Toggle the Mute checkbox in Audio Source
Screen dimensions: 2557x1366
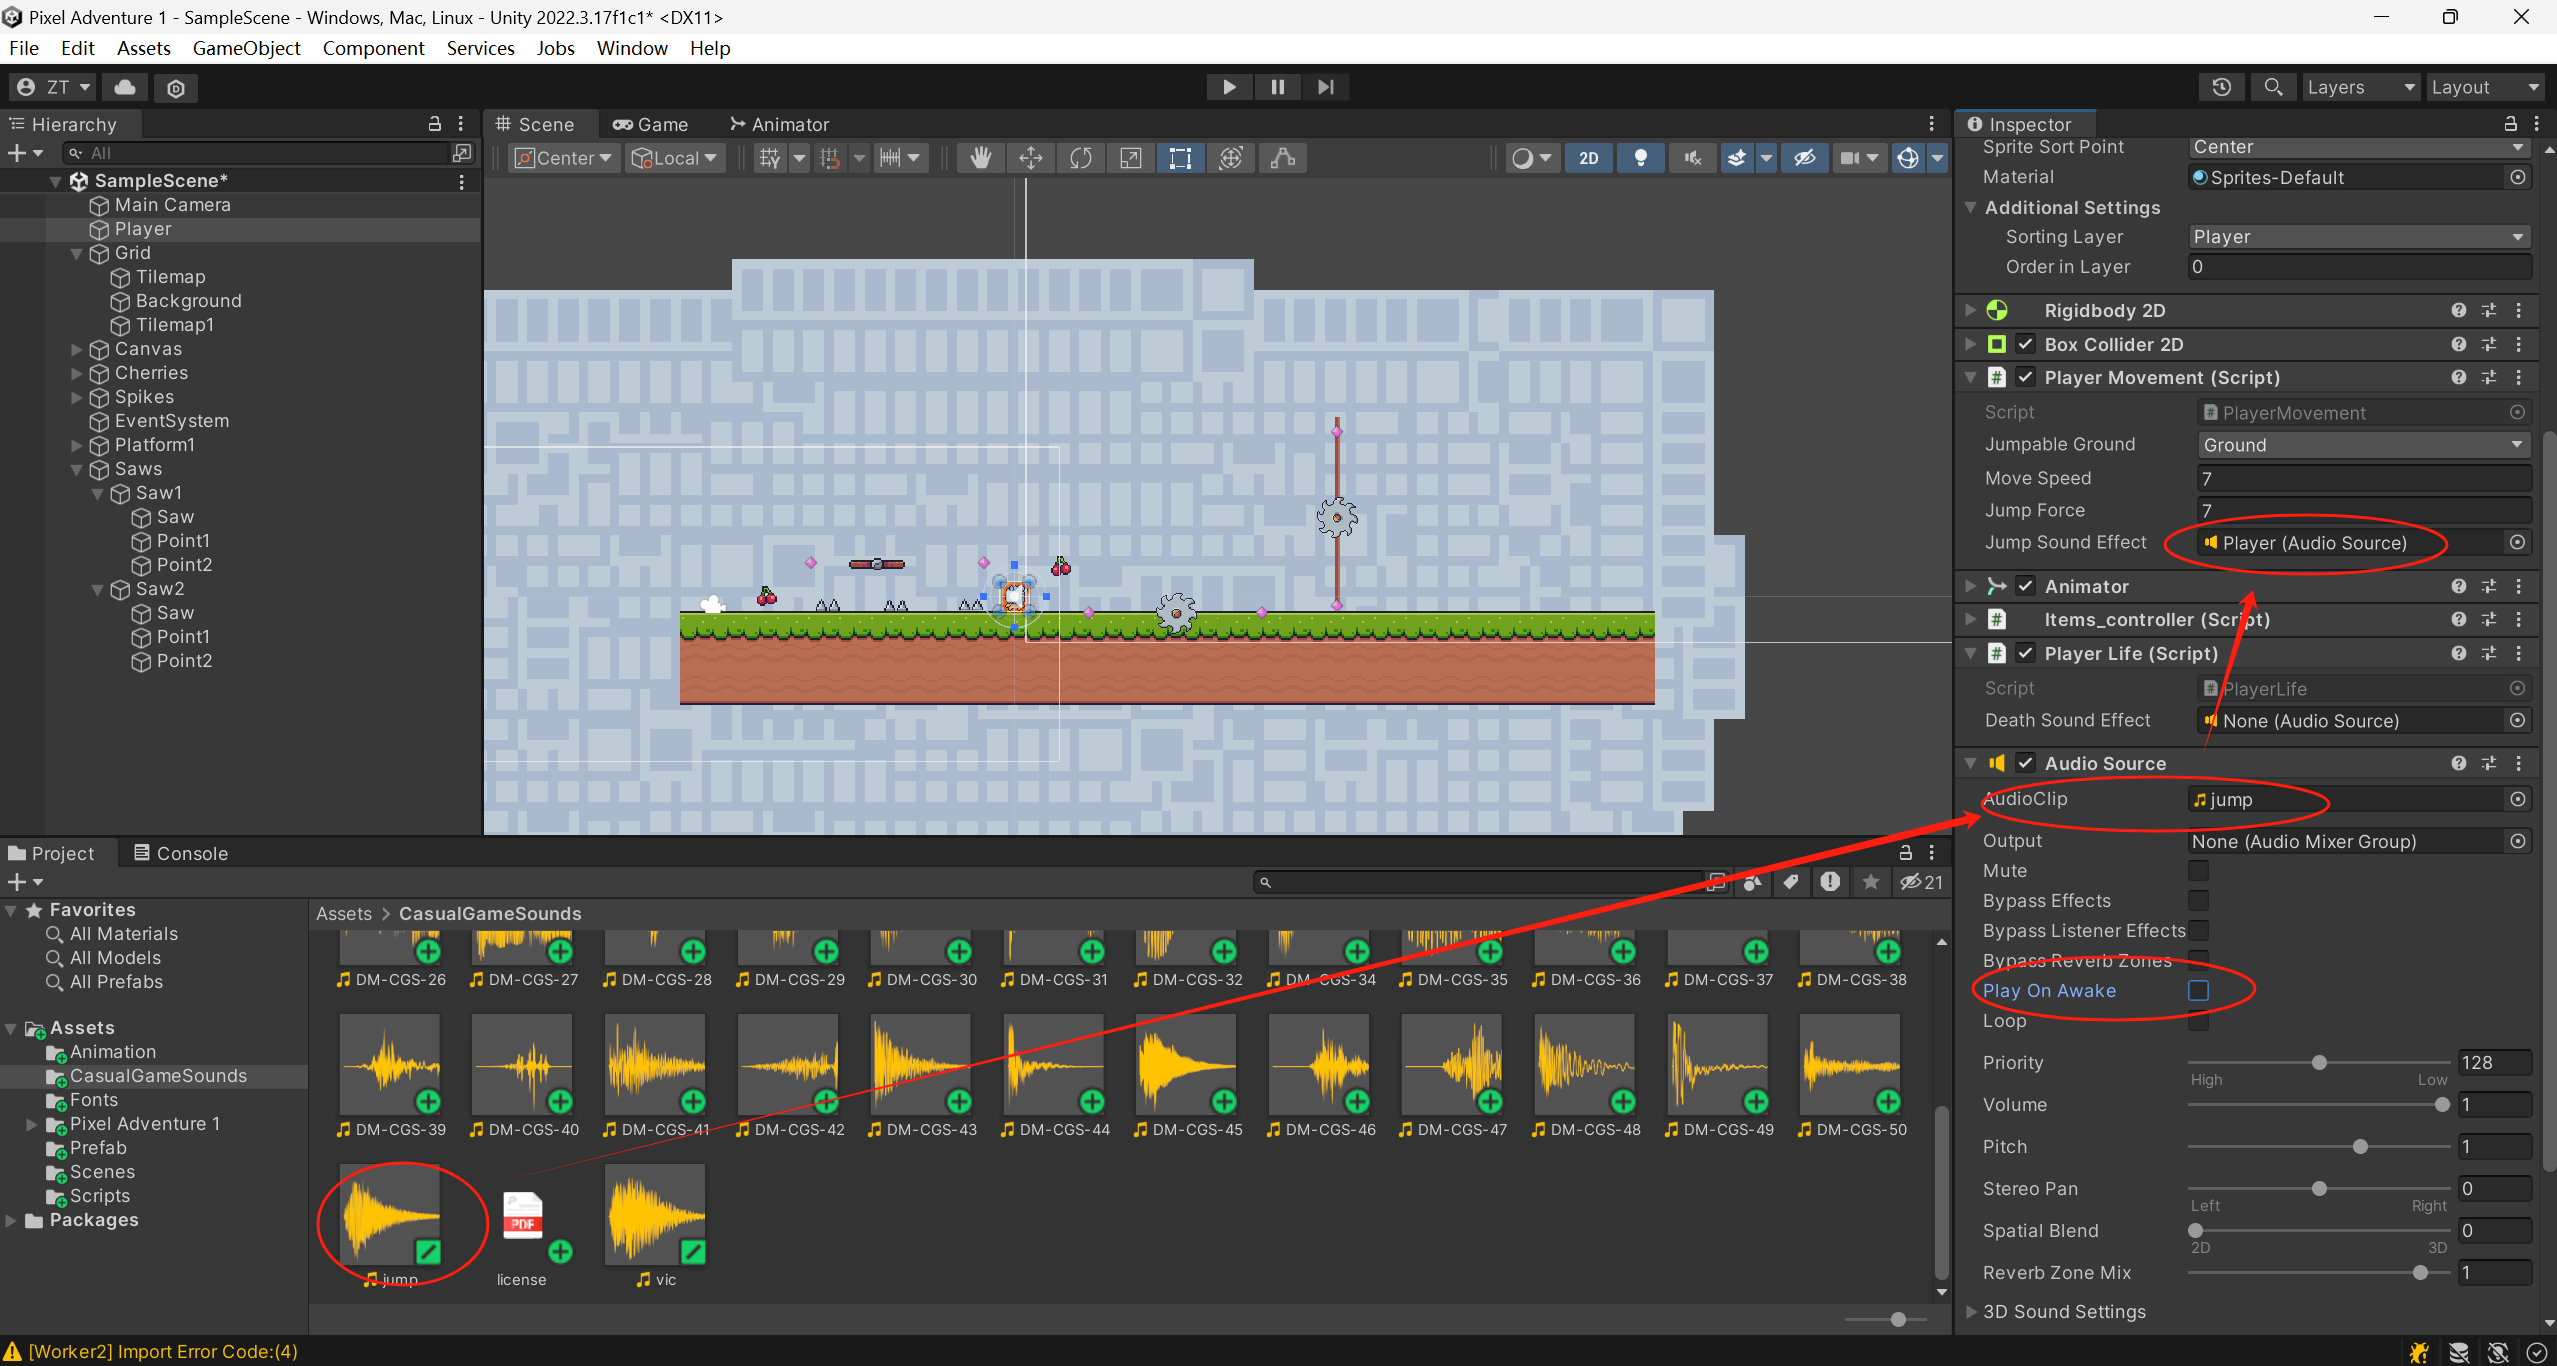2198,870
